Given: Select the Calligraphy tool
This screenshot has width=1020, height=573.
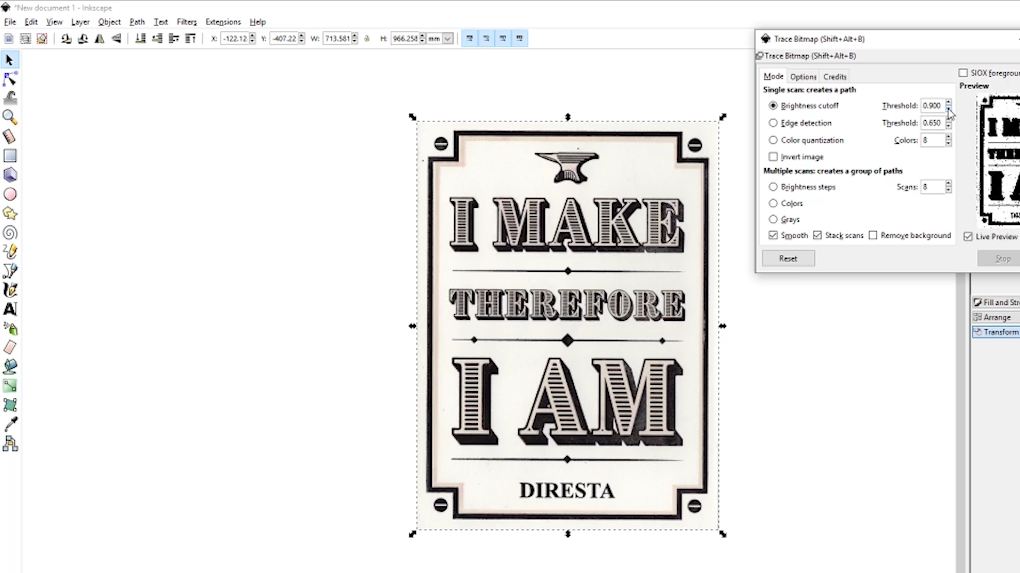Looking at the screenshot, I should [10, 290].
